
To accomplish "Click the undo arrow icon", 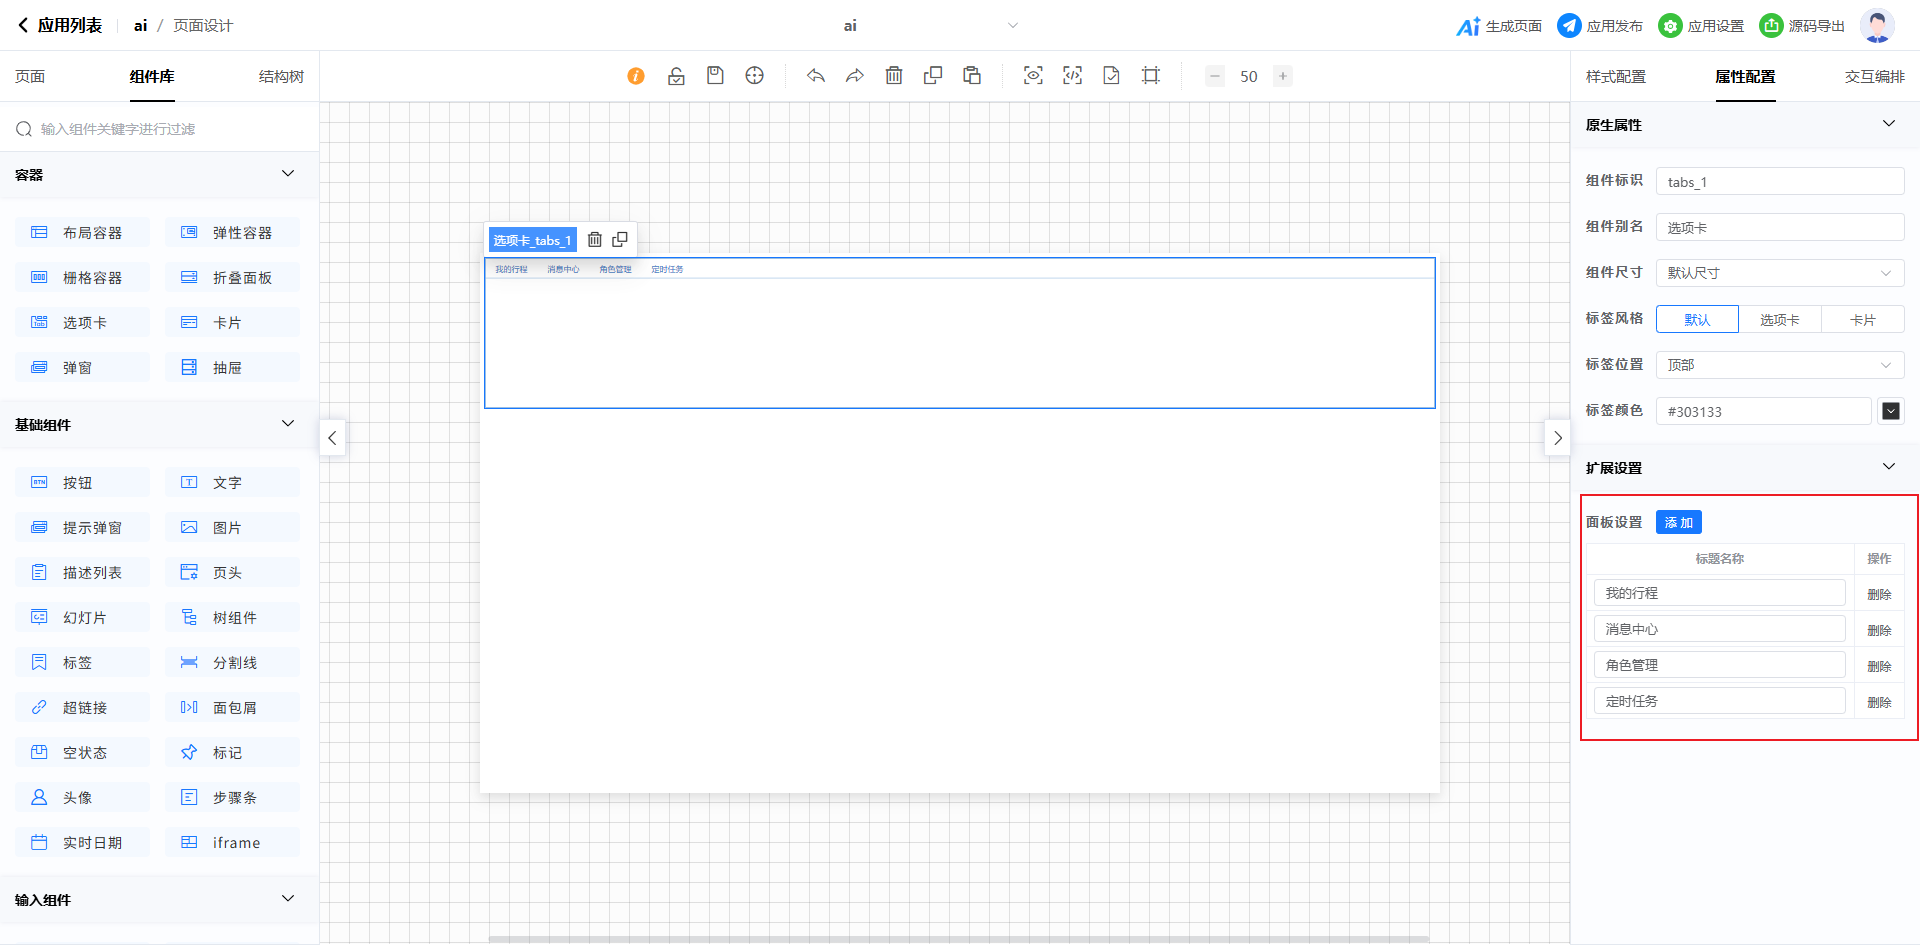I will (816, 76).
